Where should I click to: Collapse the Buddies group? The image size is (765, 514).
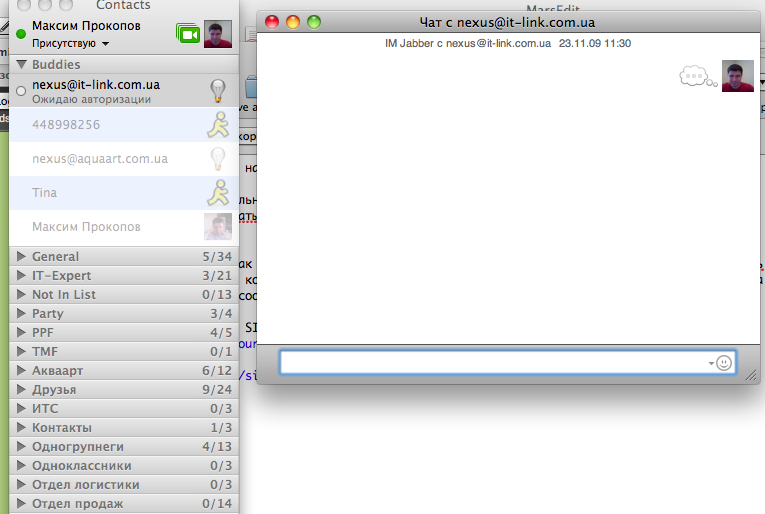click(x=21, y=64)
